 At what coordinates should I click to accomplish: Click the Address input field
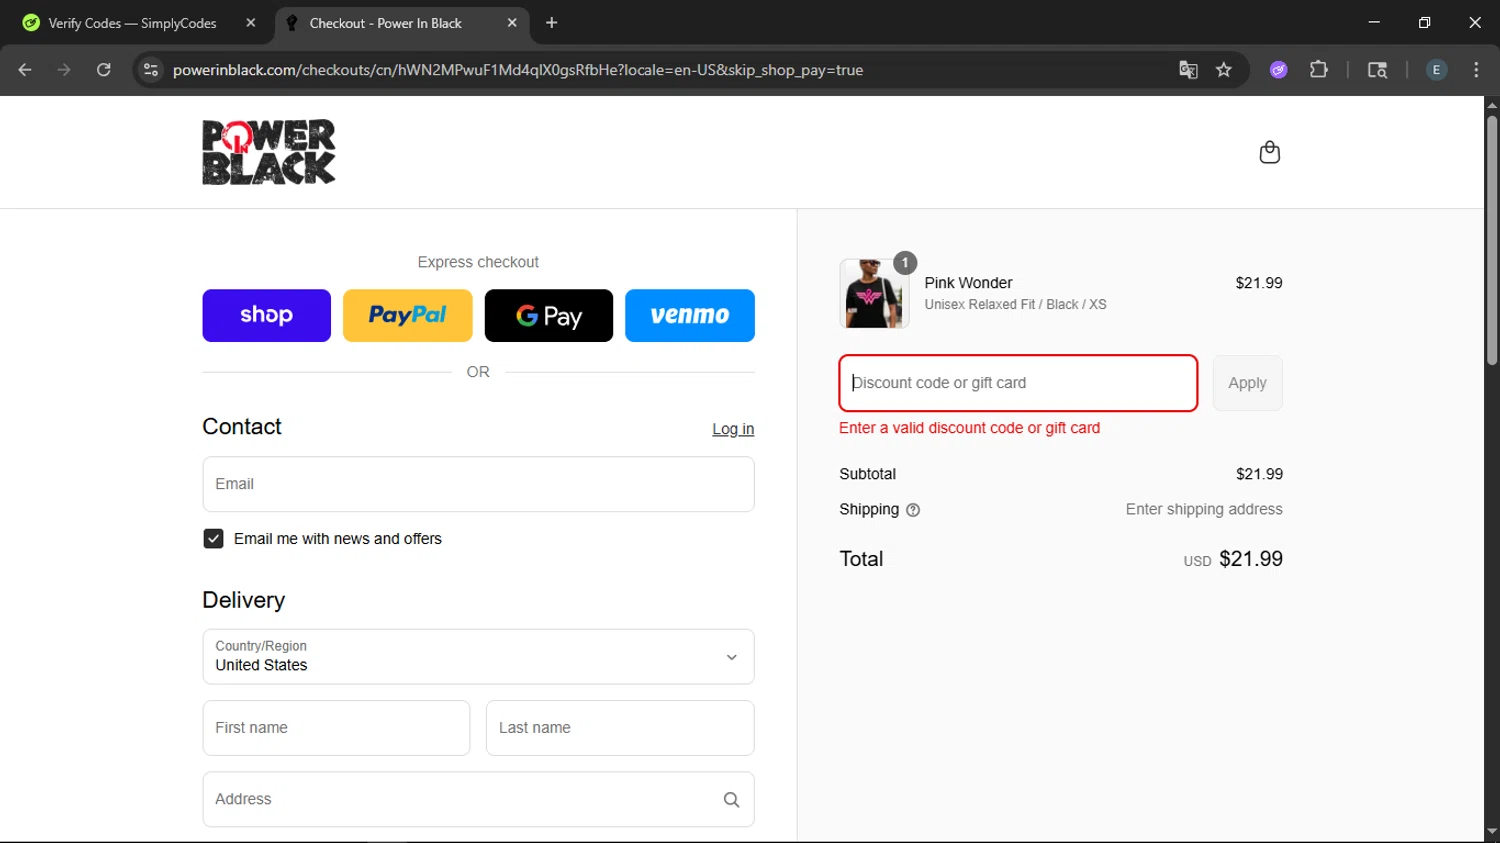click(478, 800)
